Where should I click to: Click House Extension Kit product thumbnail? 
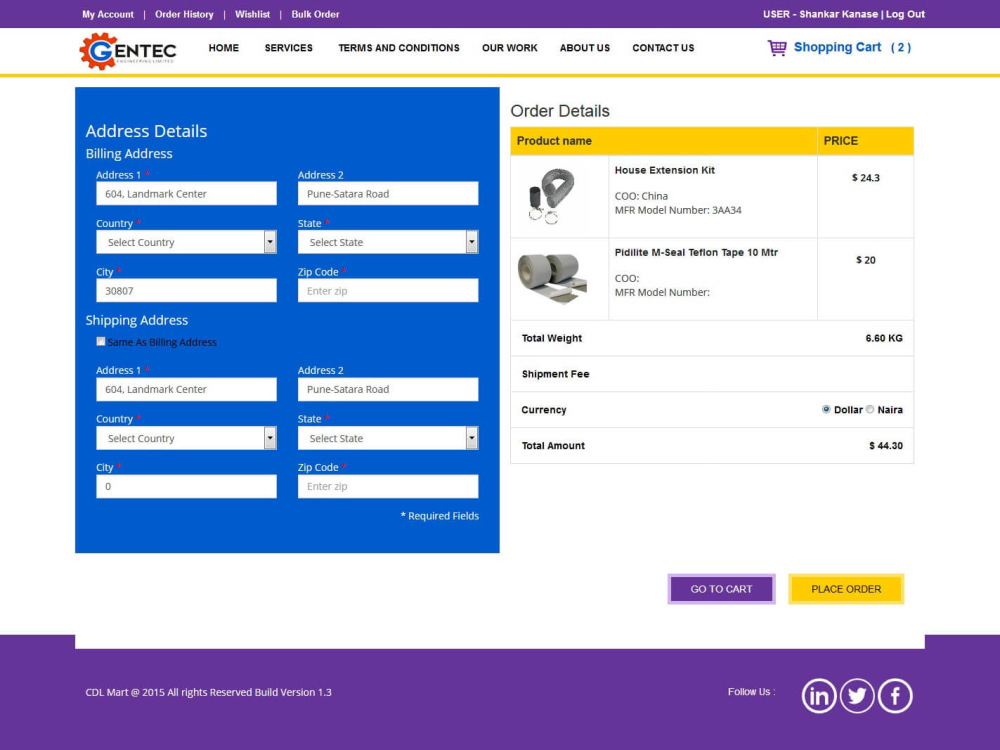(x=552, y=196)
